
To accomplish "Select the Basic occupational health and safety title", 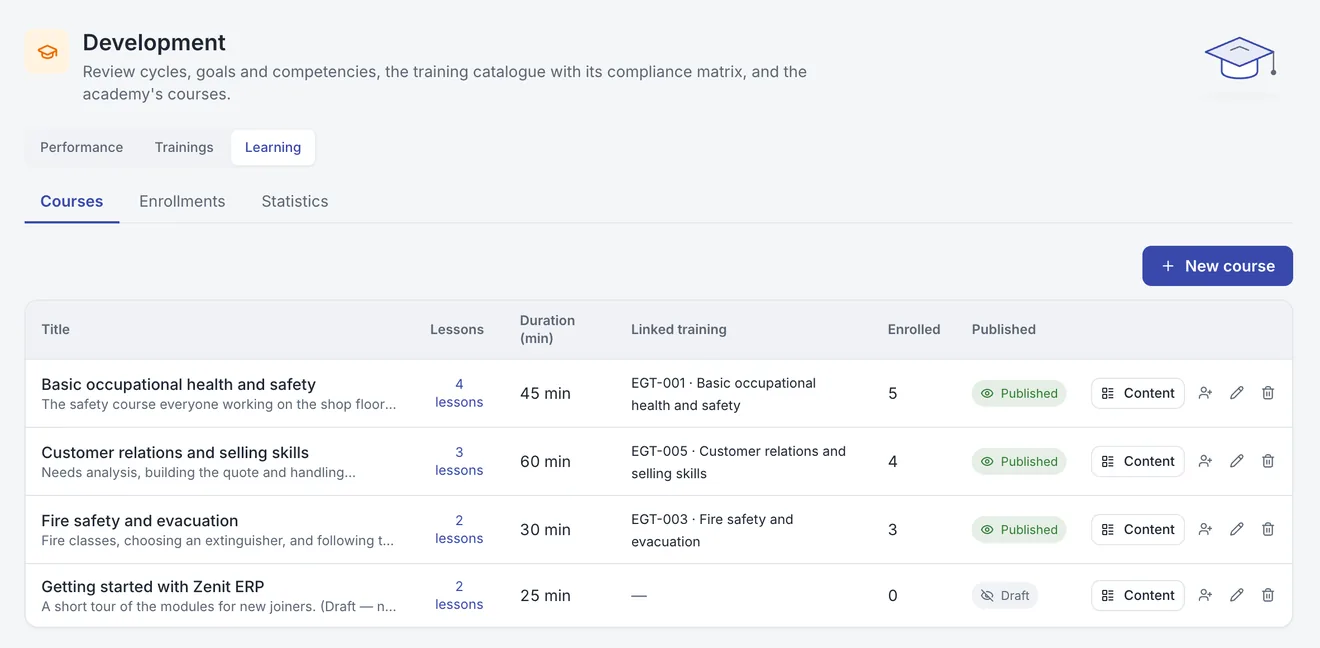I will pyautogui.click(x=179, y=384).
